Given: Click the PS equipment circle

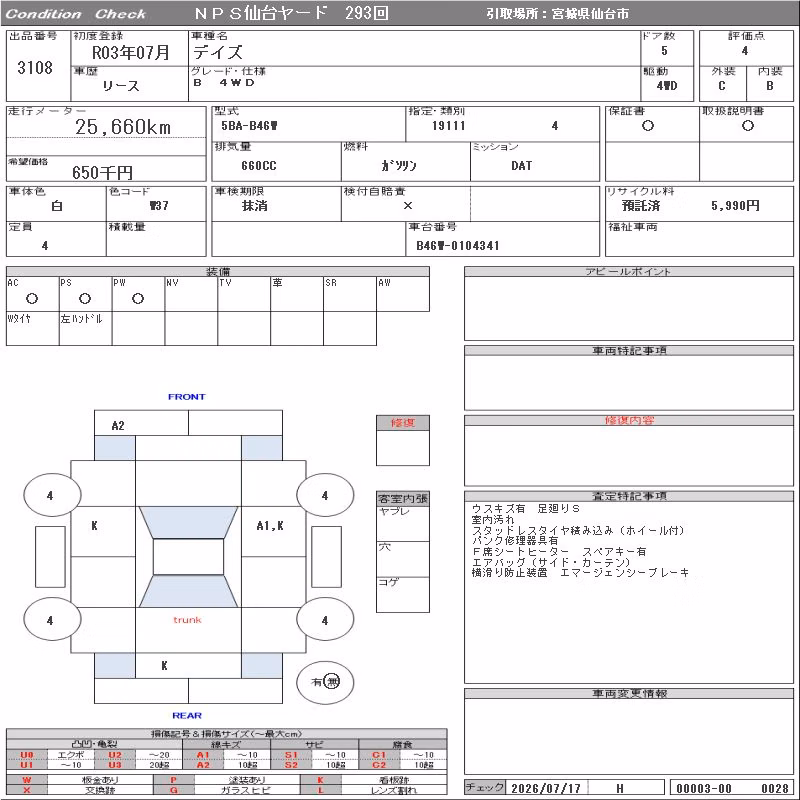Looking at the screenshot, I should pyautogui.click(x=85, y=298).
